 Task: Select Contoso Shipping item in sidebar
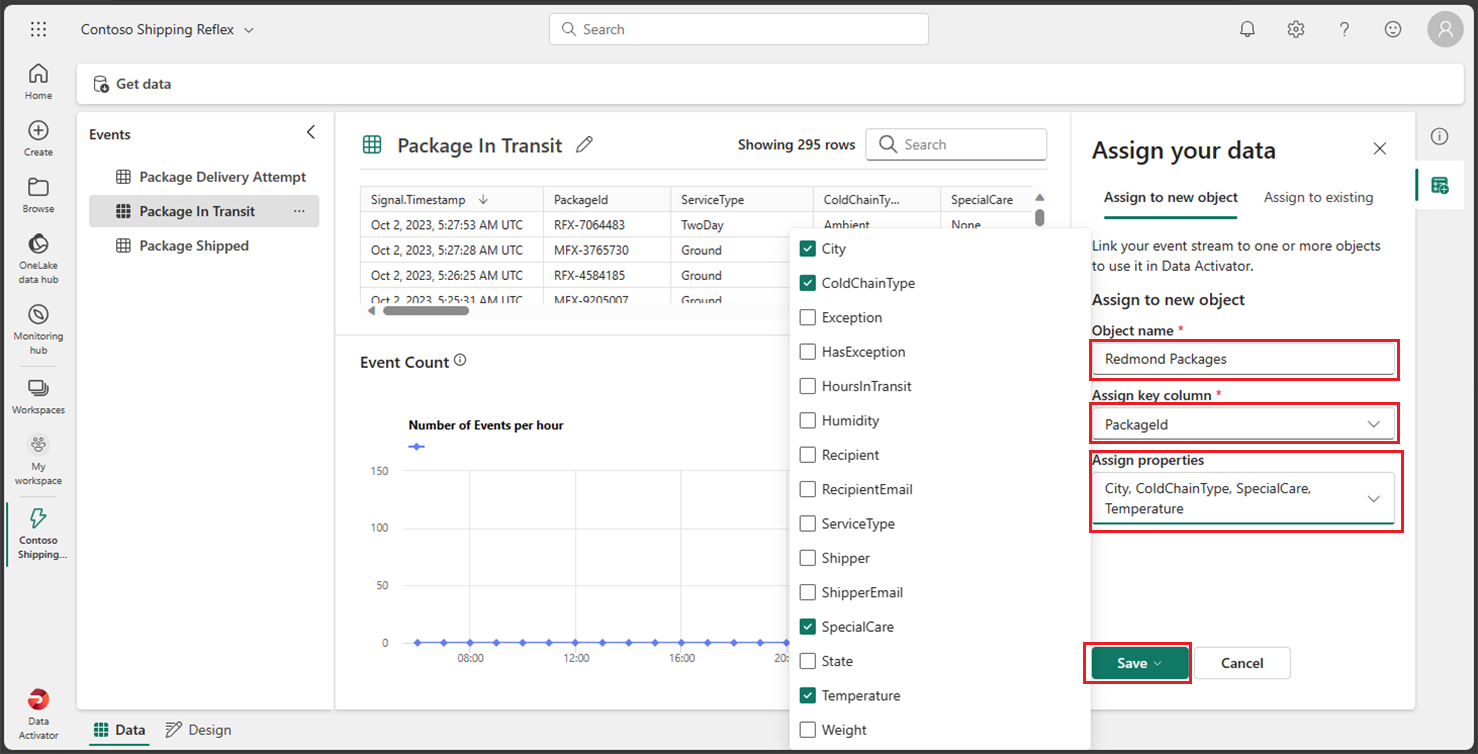(38, 533)
